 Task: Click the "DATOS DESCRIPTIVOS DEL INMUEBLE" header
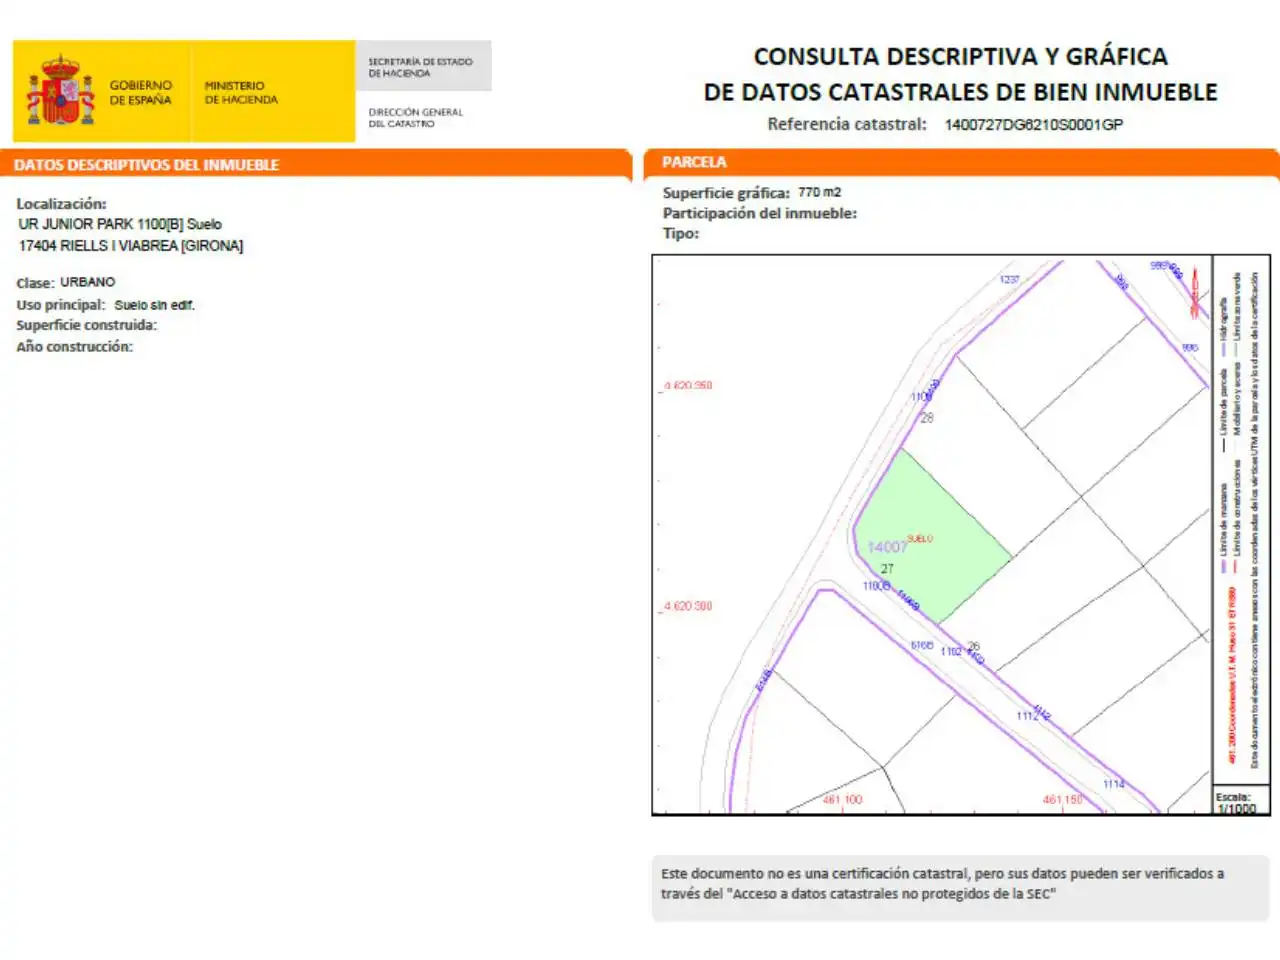click(x=146, y=165)
